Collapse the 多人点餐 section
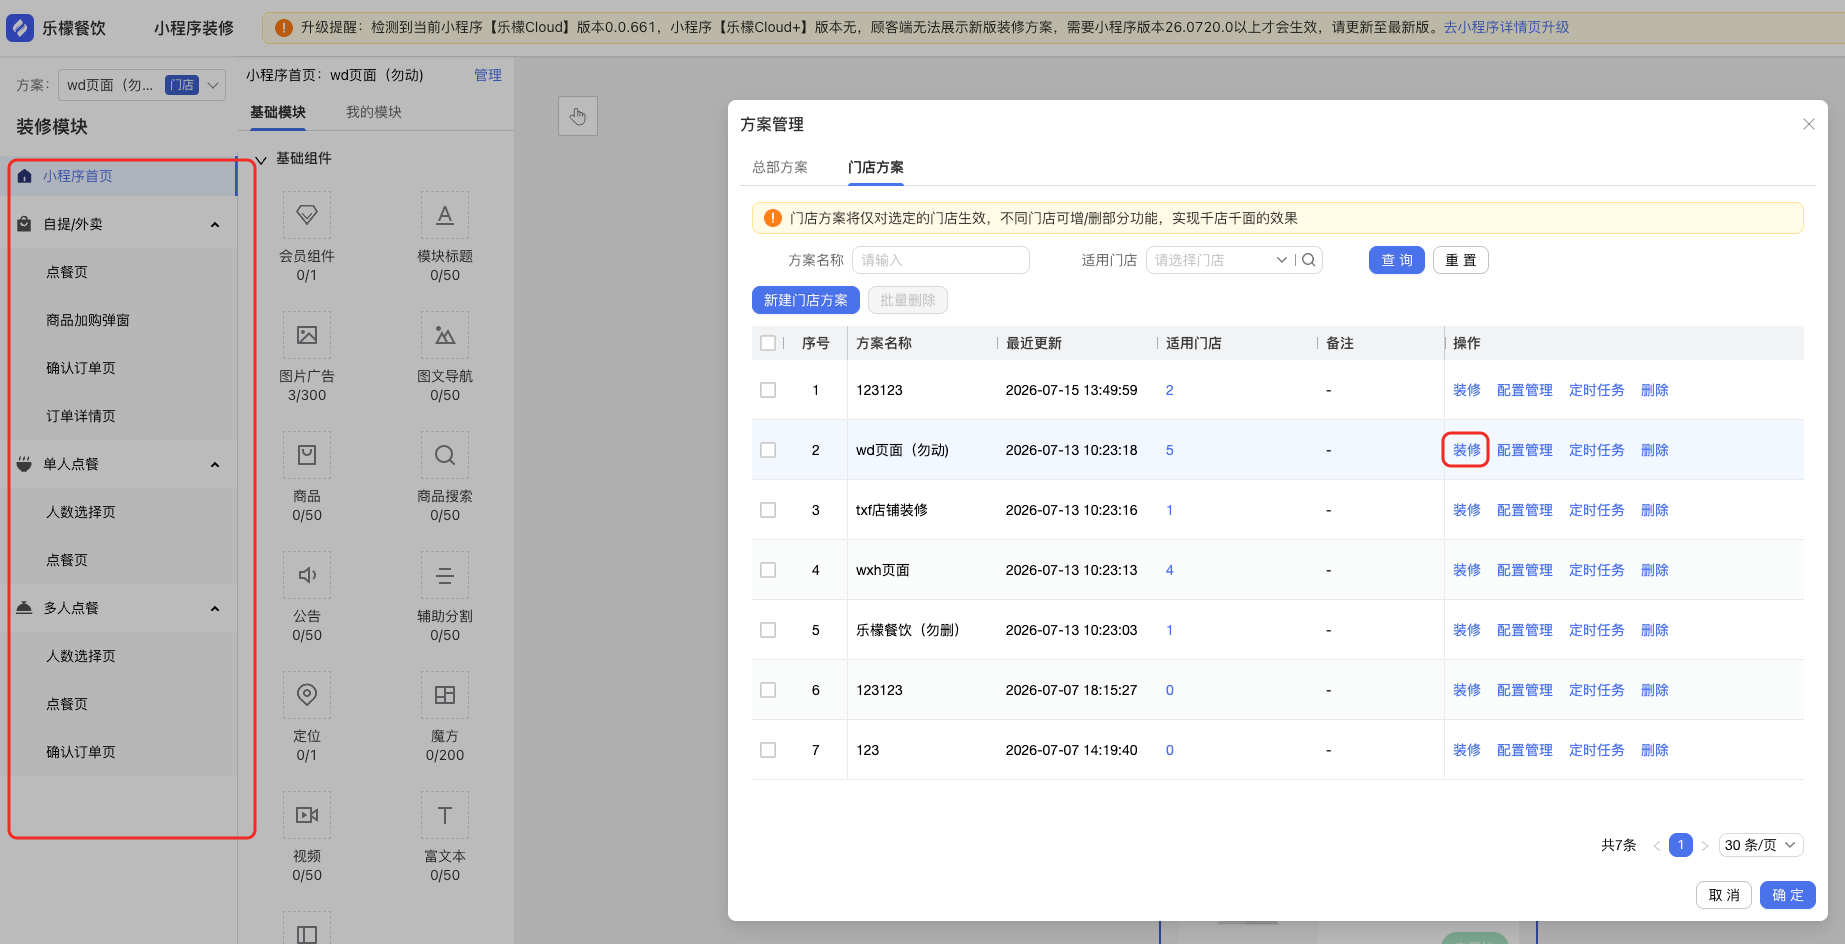Image resolution: width=1845 pixels, height=944 pixels. point(215,608)
